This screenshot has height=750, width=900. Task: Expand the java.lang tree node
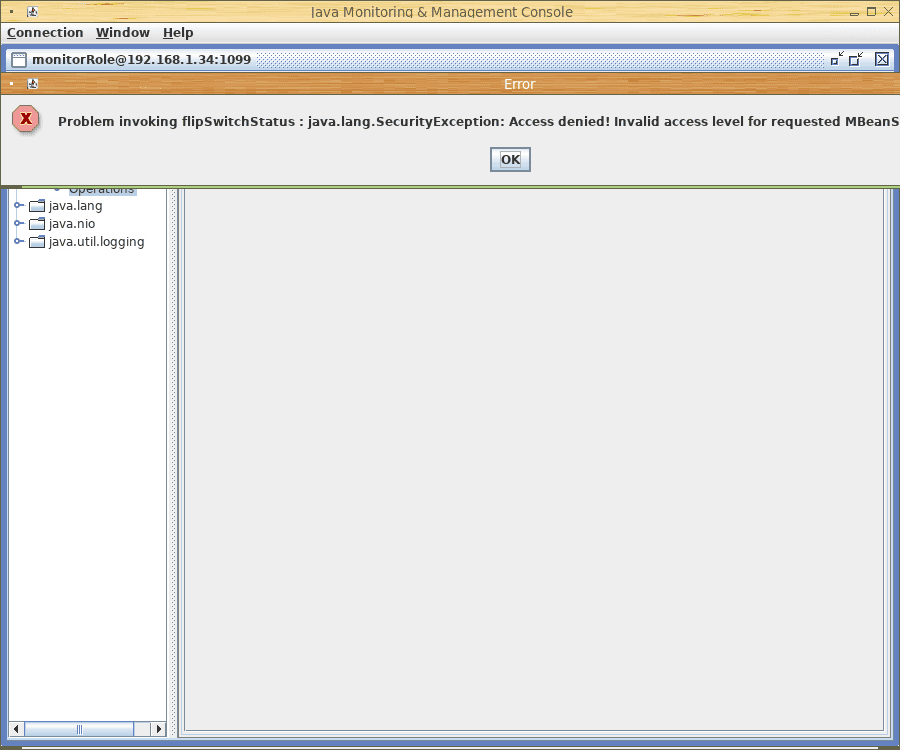pyautogui.click(x=18, y=205)
